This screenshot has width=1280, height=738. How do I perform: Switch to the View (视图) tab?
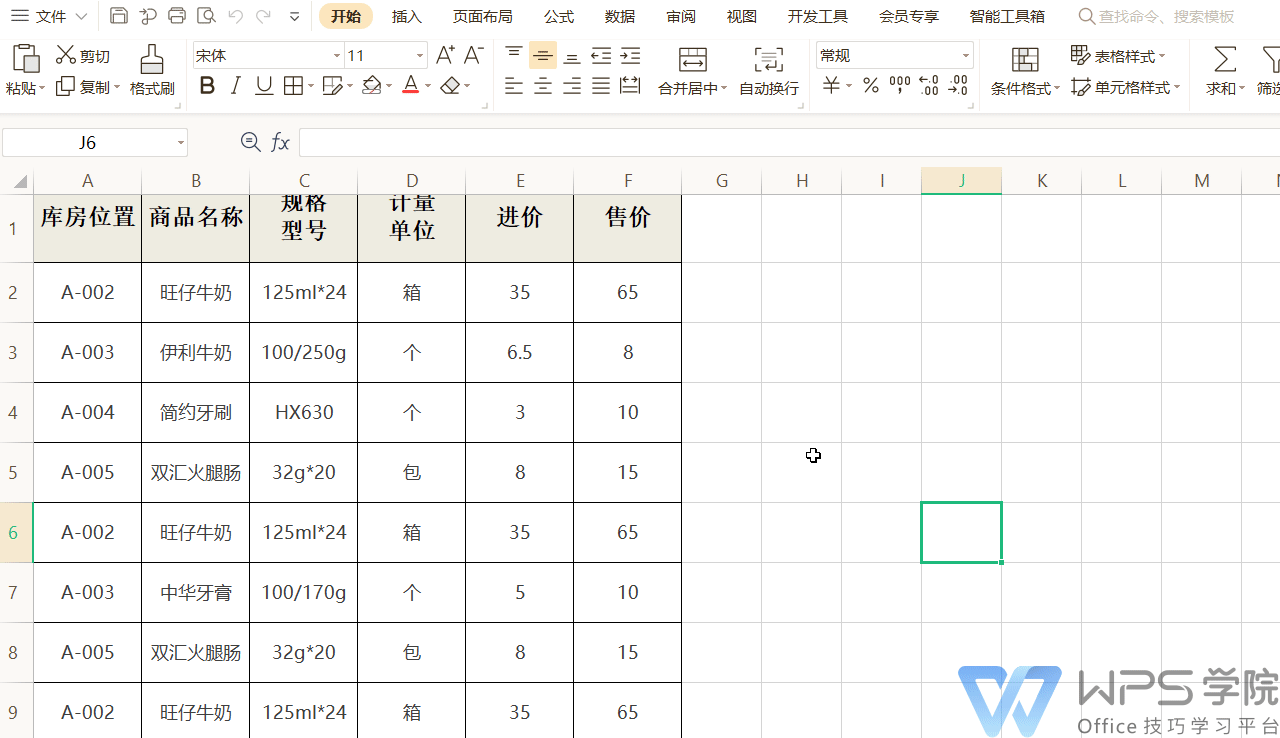coord(741,16)
